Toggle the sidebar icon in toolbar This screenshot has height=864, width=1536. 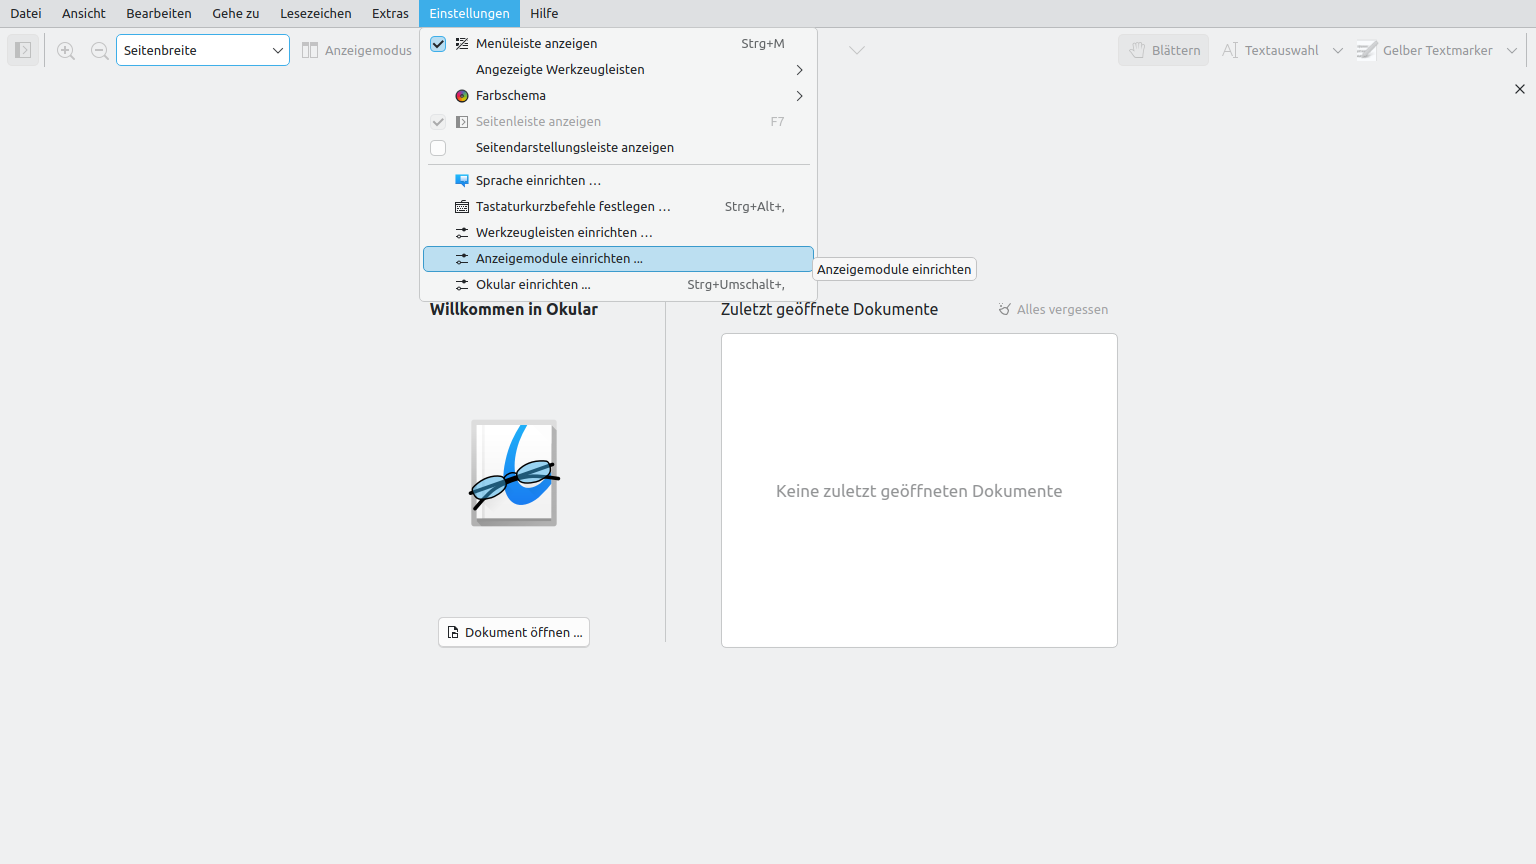[x=23, y=50]
